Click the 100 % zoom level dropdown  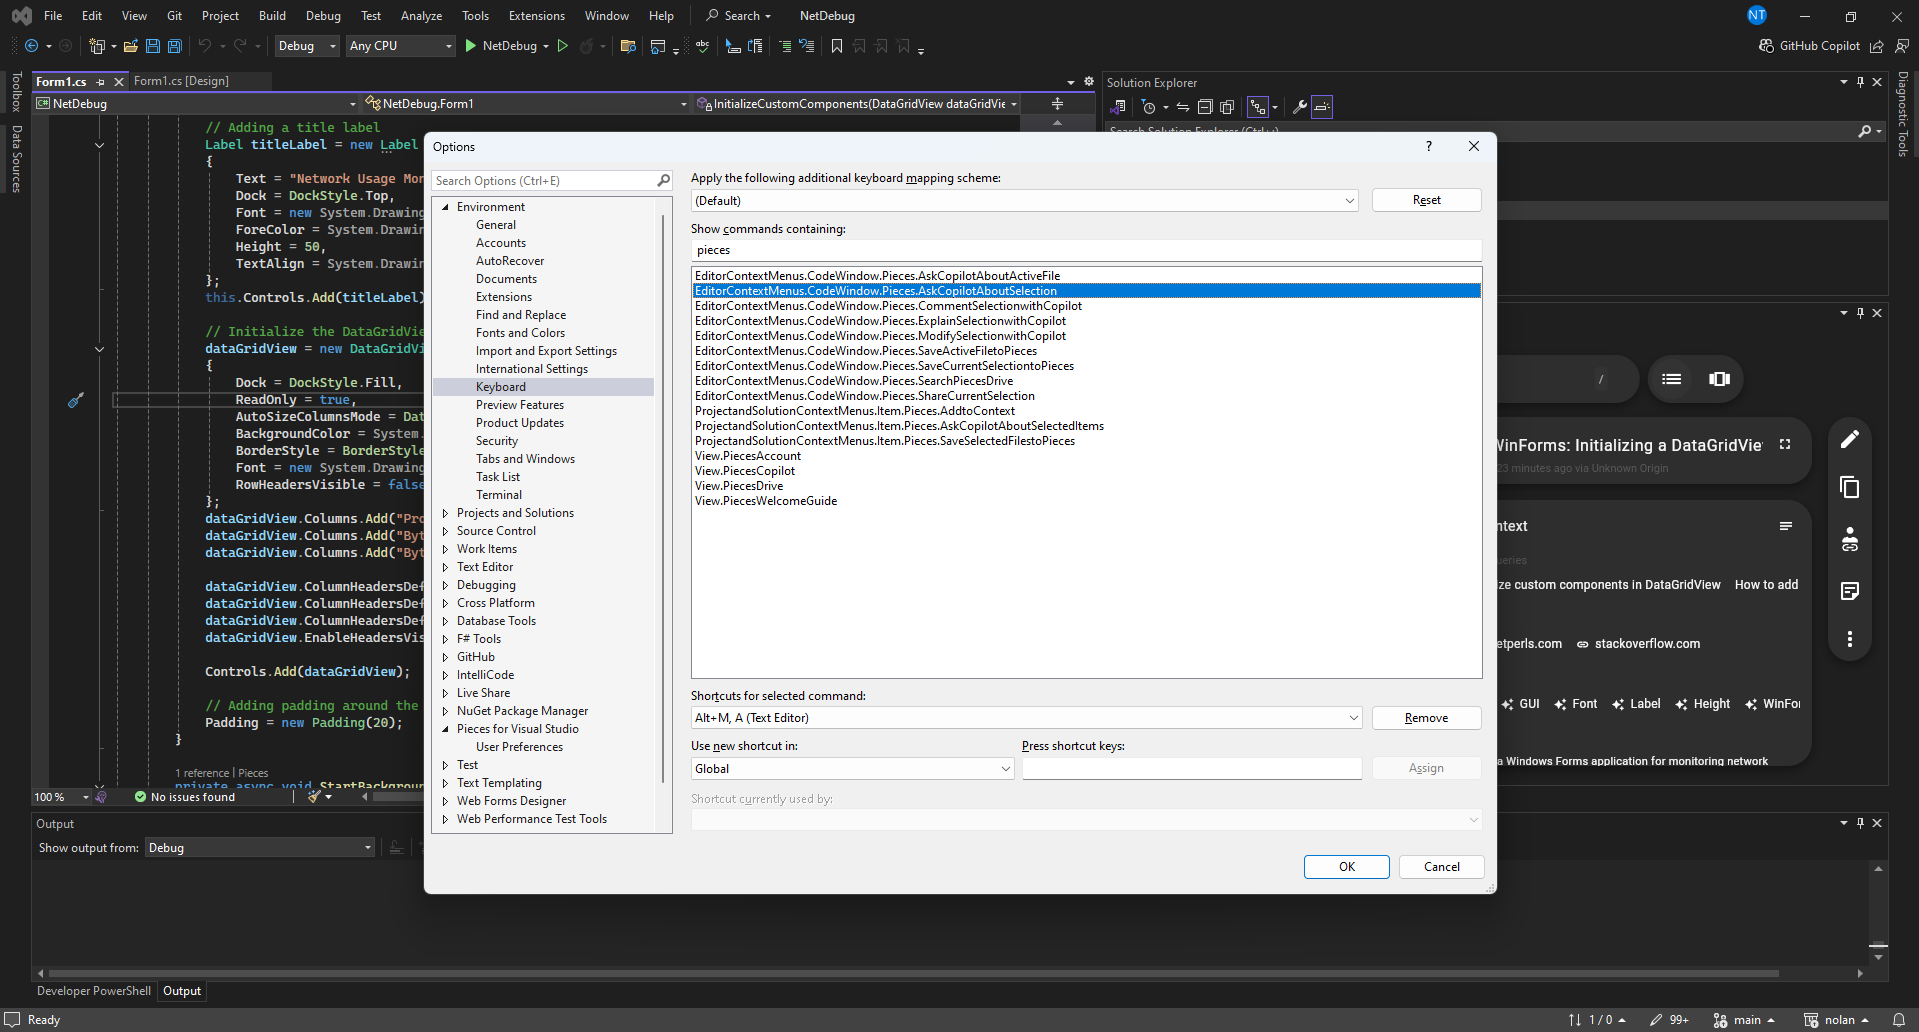pyautogui.click(x=61, y=797)
